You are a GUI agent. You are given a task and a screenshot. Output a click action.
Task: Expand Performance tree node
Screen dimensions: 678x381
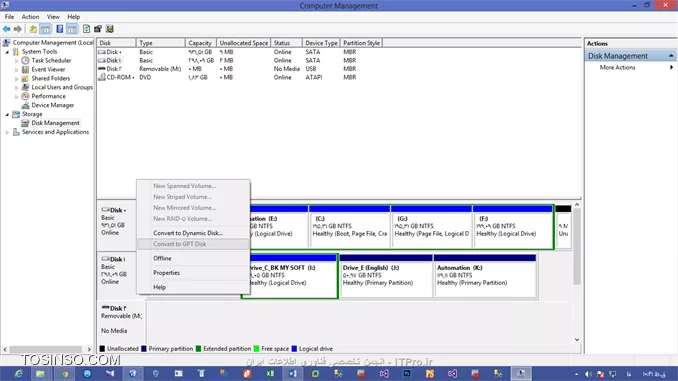pos(17,96)
